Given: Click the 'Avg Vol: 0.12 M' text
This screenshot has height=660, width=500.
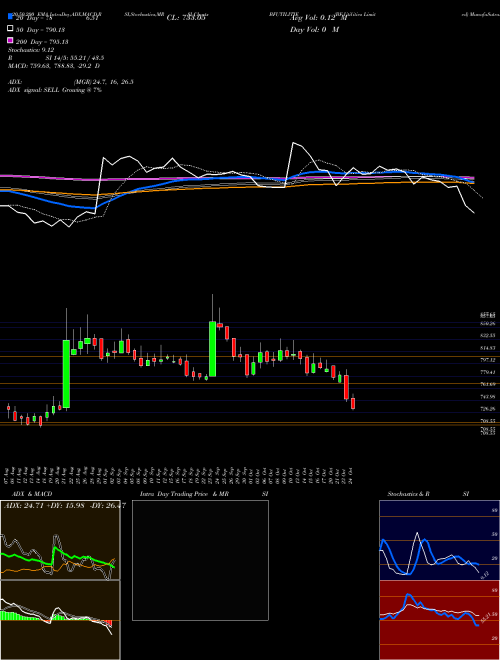Looking at the screenshot, I should tap(319, 18).
